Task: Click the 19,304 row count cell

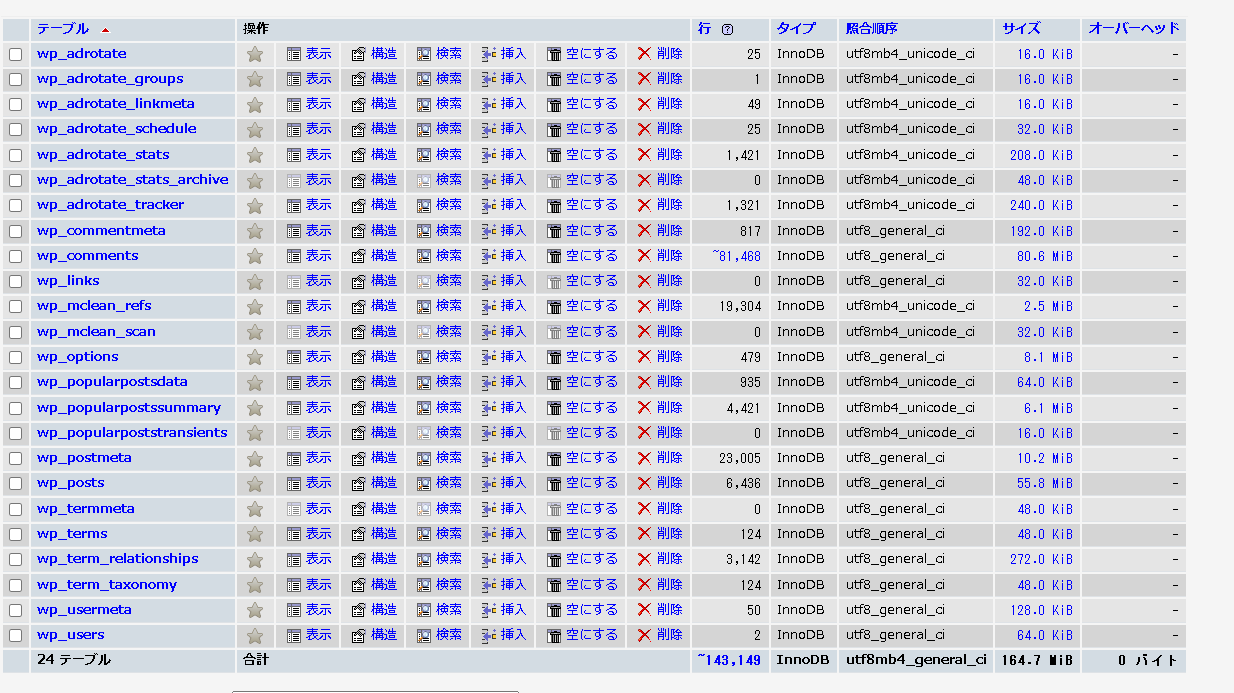Action: (740, 306)
